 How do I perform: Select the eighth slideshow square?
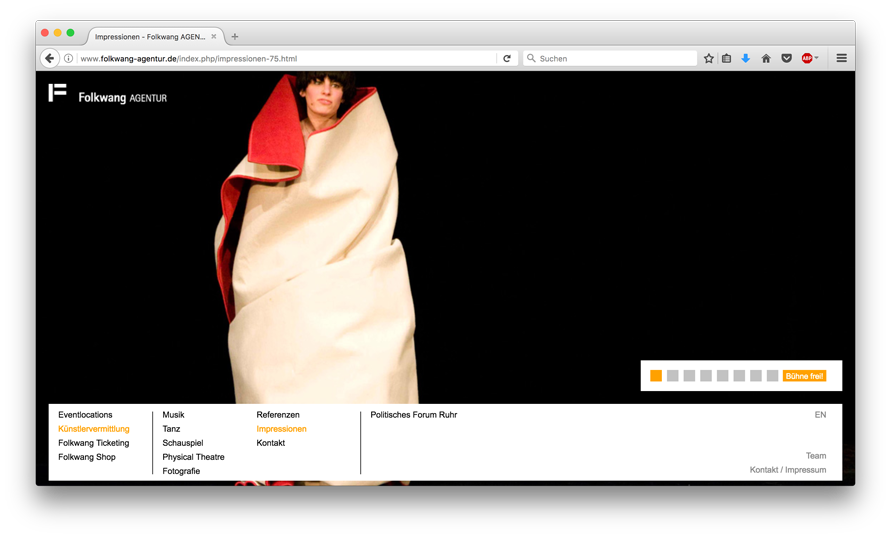pos(772,376)
